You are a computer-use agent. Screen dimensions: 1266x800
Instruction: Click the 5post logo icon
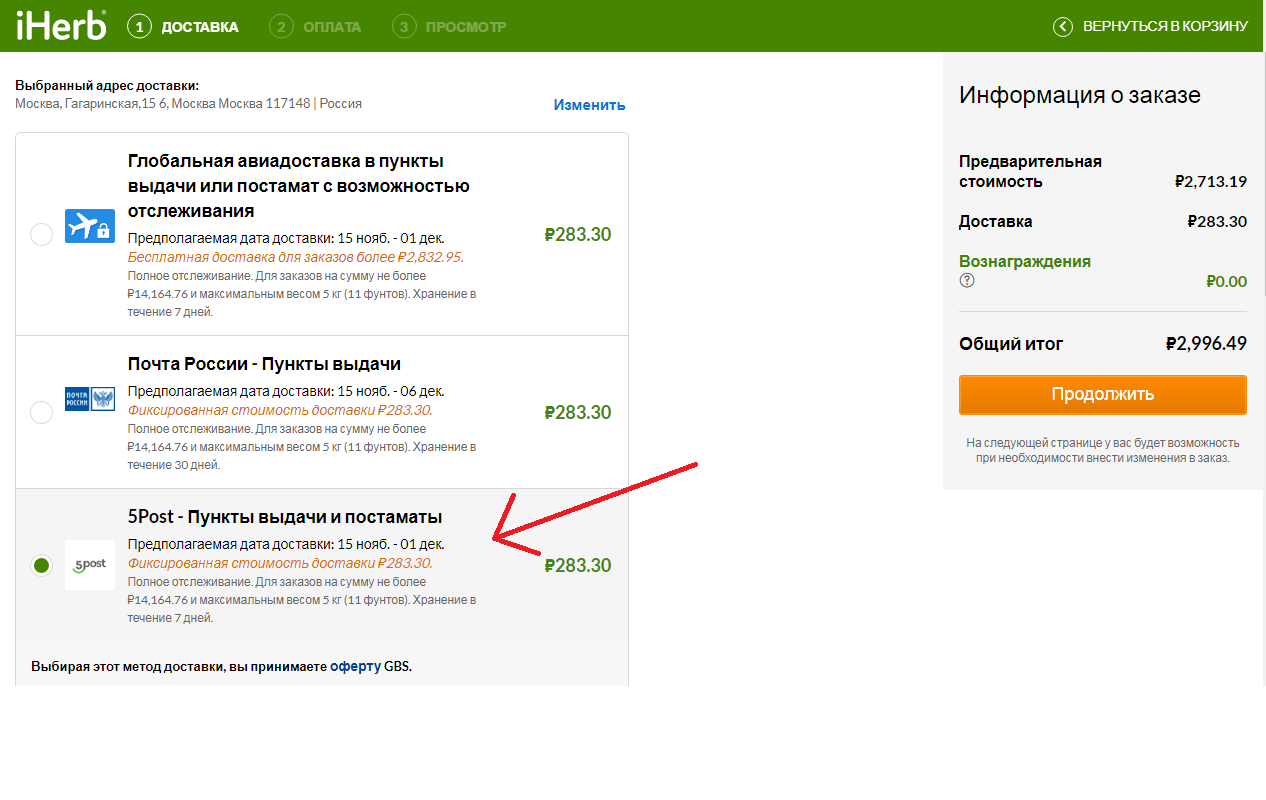point(90,565)
